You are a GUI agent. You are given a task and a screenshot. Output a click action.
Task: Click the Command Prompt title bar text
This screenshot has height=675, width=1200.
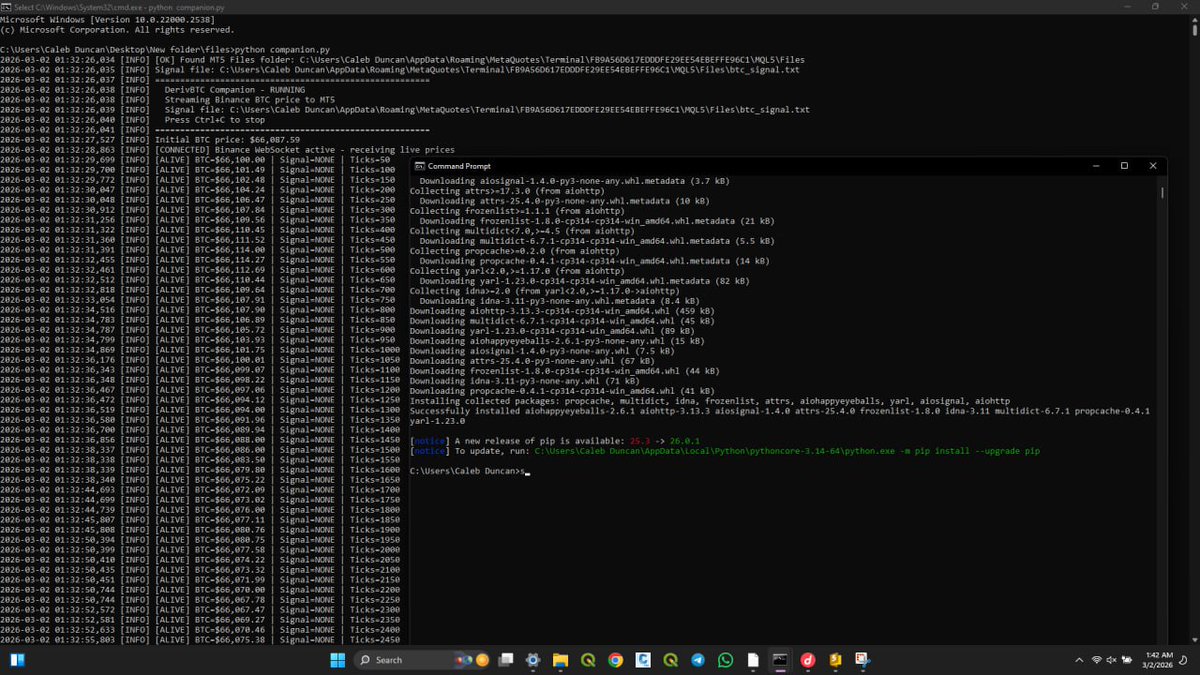459,165
